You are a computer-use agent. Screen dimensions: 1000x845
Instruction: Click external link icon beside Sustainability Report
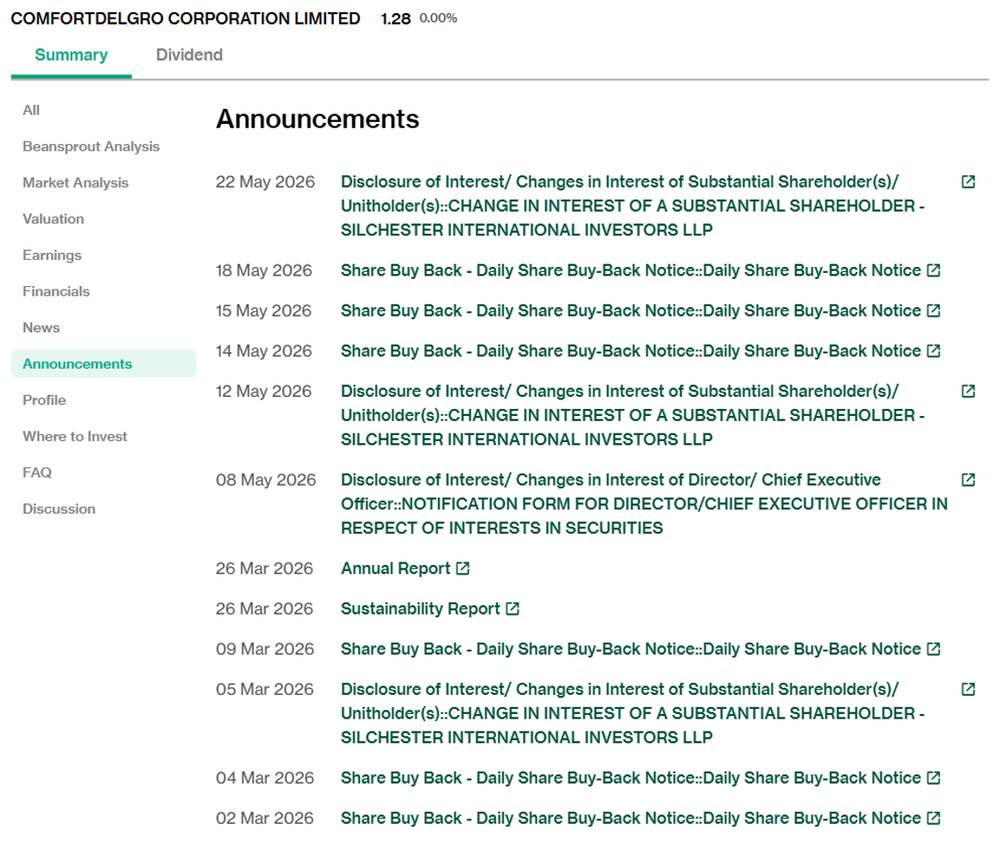[512, 608]
